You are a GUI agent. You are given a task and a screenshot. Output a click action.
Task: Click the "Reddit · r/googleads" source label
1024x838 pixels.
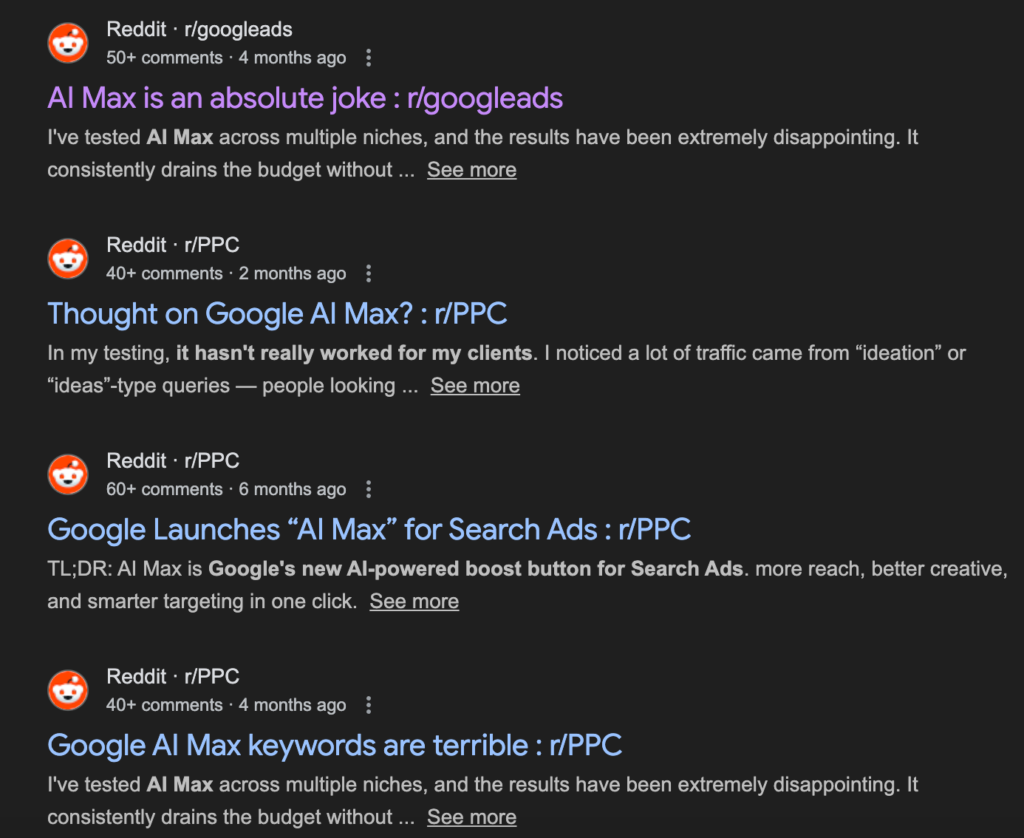pyautogui.click(x=199, y=30)
